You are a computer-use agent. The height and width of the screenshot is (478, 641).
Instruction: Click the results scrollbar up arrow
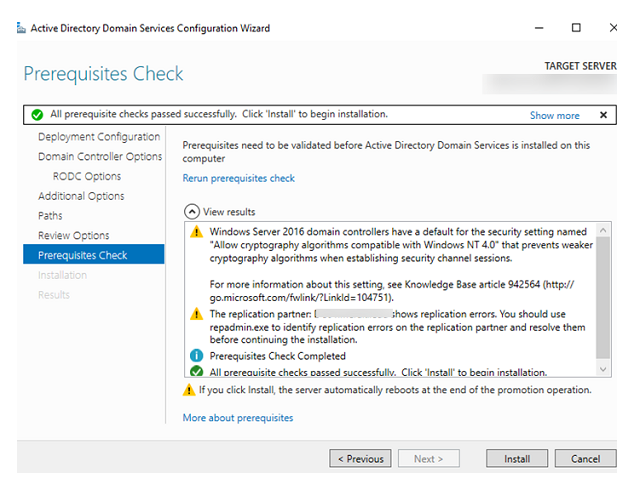click(603, 230)
